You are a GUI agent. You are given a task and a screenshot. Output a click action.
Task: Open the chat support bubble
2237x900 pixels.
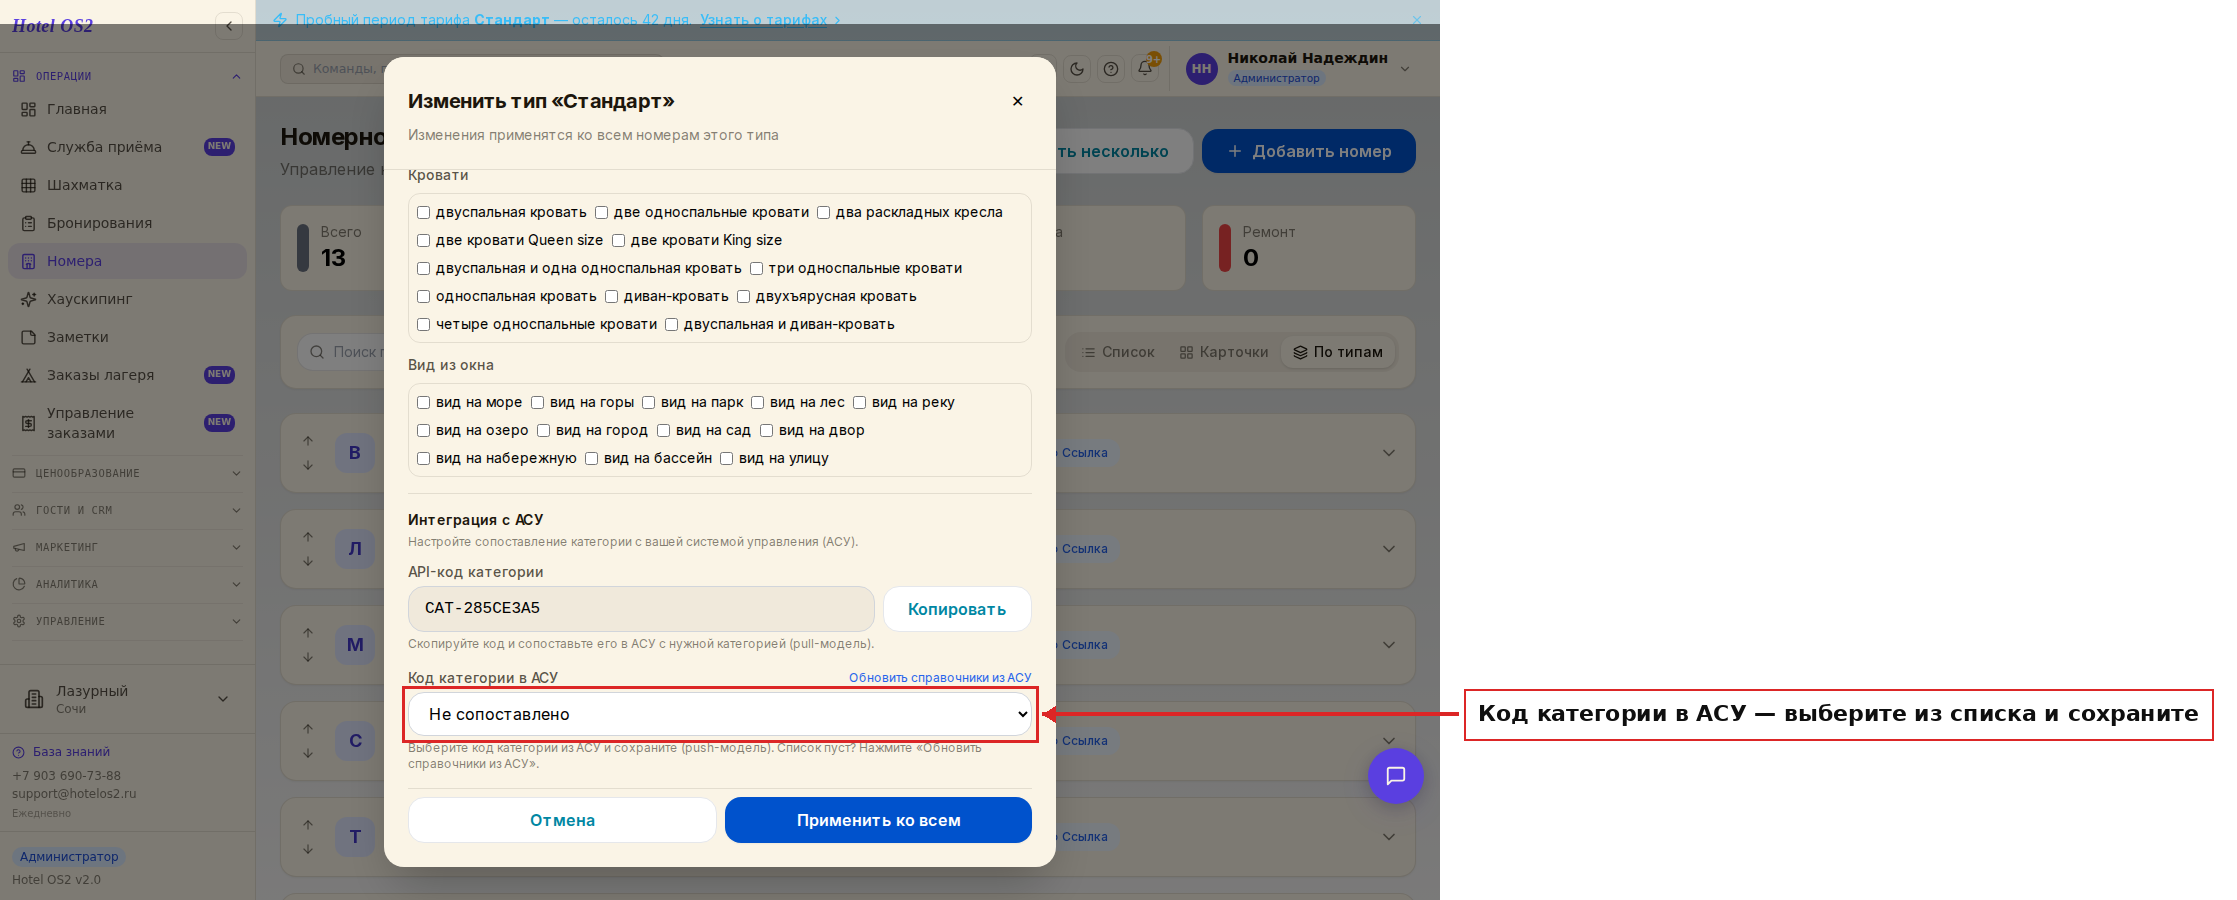coord(1395,776)
